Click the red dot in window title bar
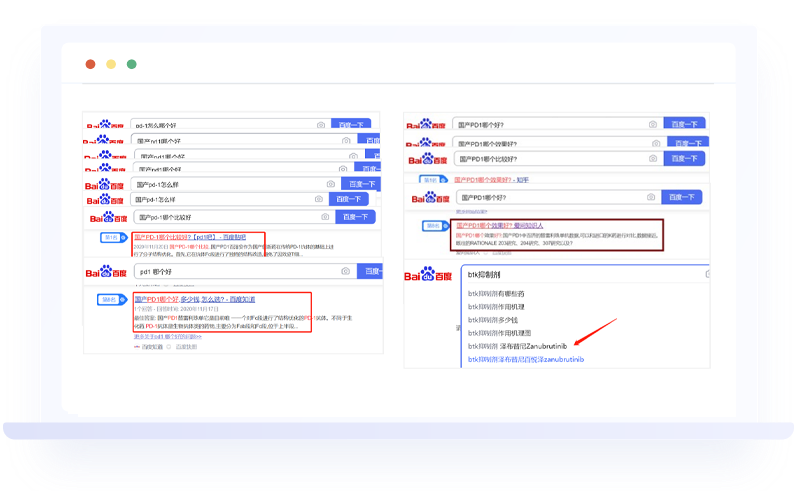The width and height of the screenshot is (794, 491). (x=90, y=64)
